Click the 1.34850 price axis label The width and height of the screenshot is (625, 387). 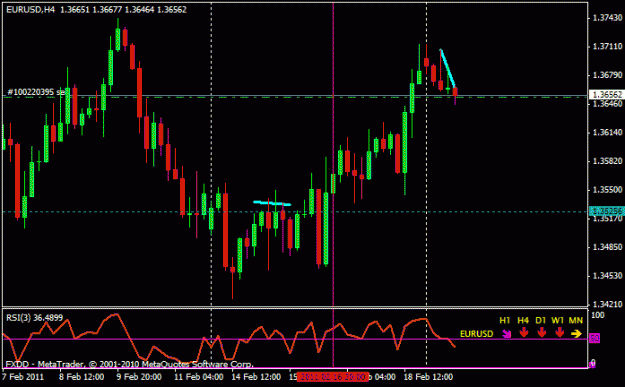click(x=607, y=247)
